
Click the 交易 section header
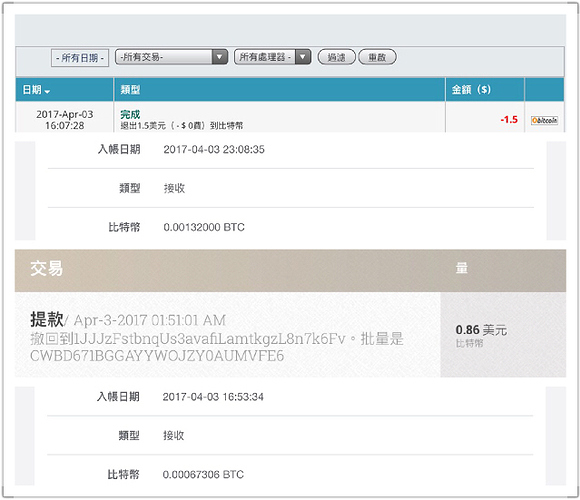coord(47,268)
